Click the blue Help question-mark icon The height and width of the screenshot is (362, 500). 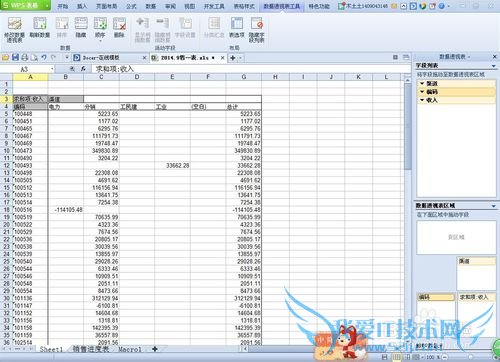click(442, 6)
